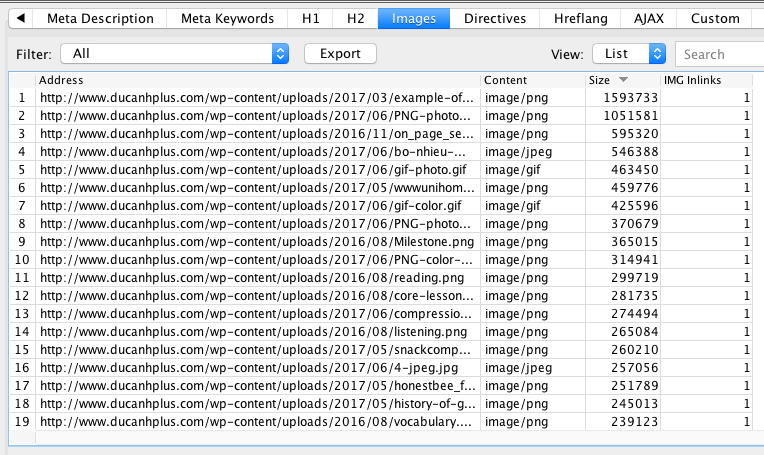The height and width of the screenshot is (455, 764).
Task: Go to the AJAX tab
Action: click(654, 18)
